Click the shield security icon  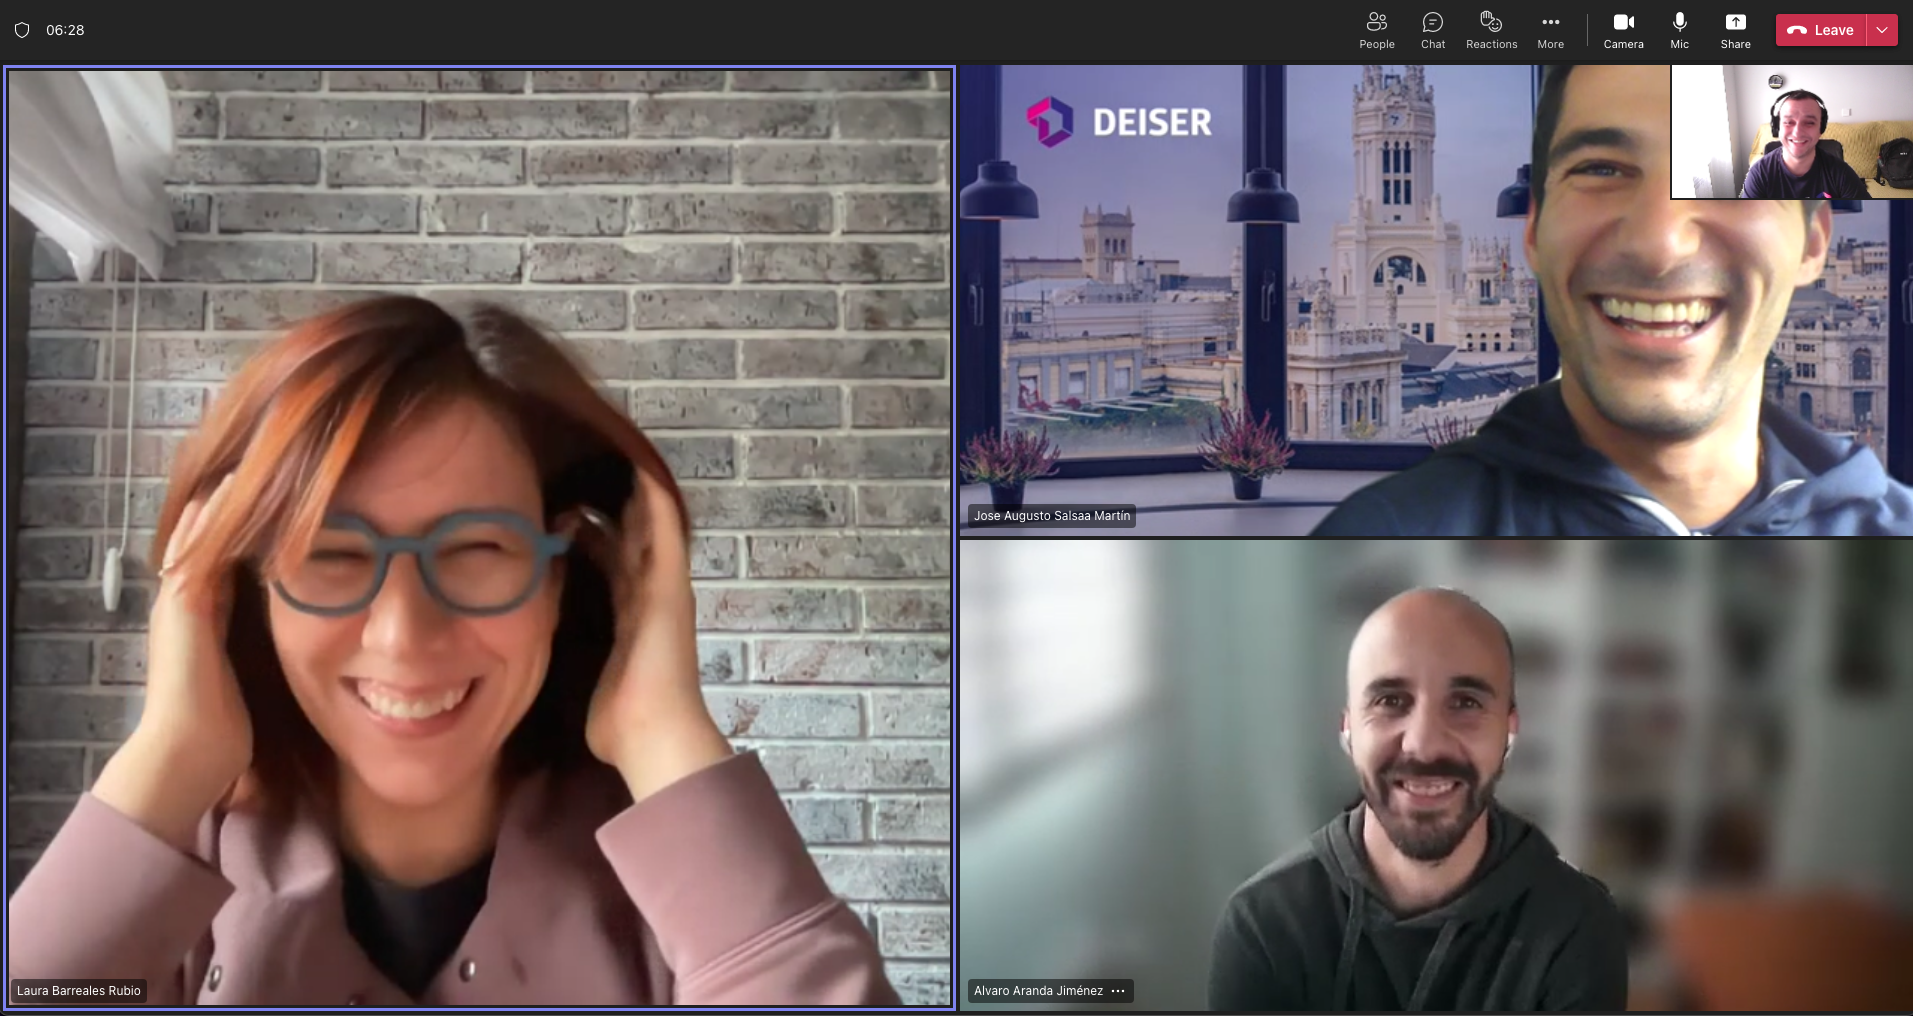click(x=22, y=30)
